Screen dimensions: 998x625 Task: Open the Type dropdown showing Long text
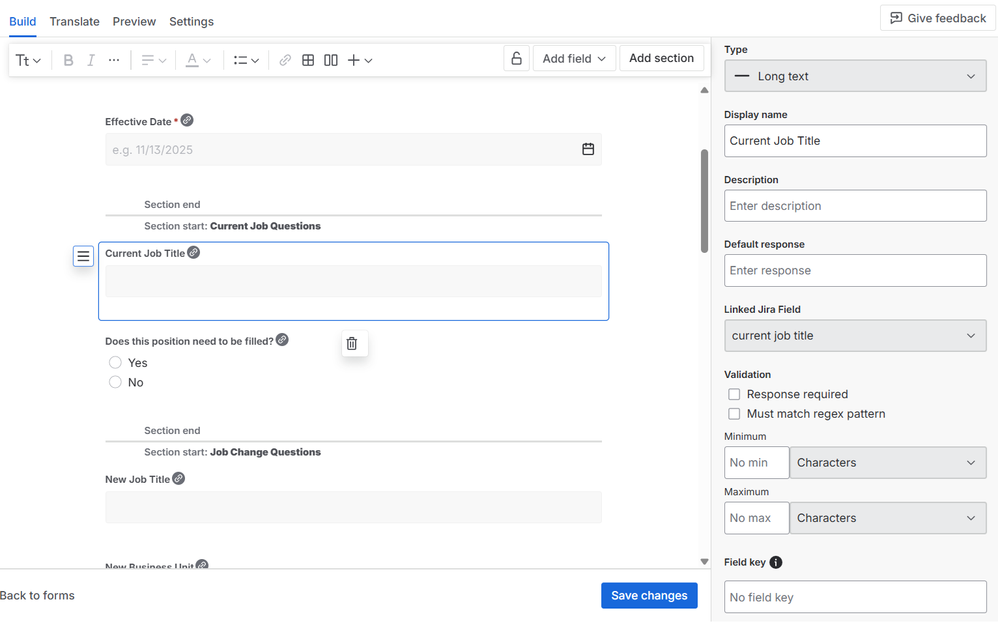(x=855, y=75)
